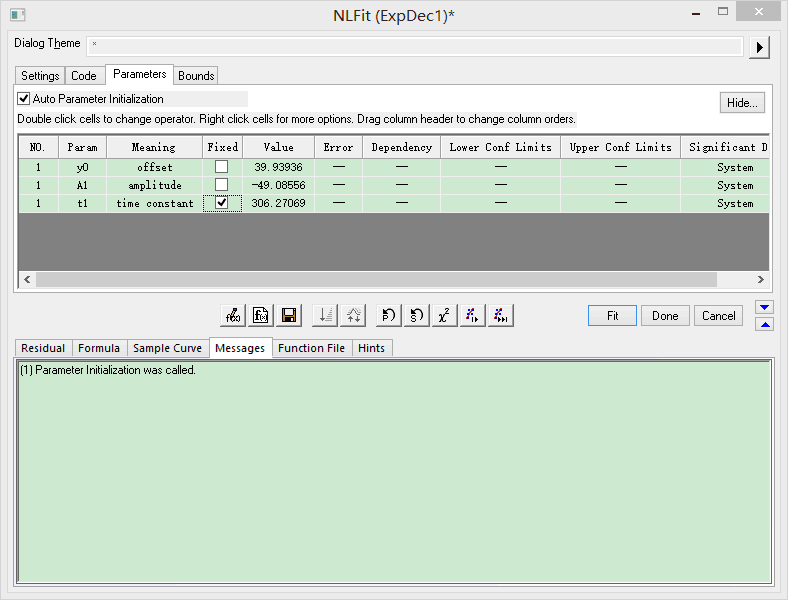Screen dimensions: 788x600
Task: Click the simplex iteration icon
Action: coord(417,315)
